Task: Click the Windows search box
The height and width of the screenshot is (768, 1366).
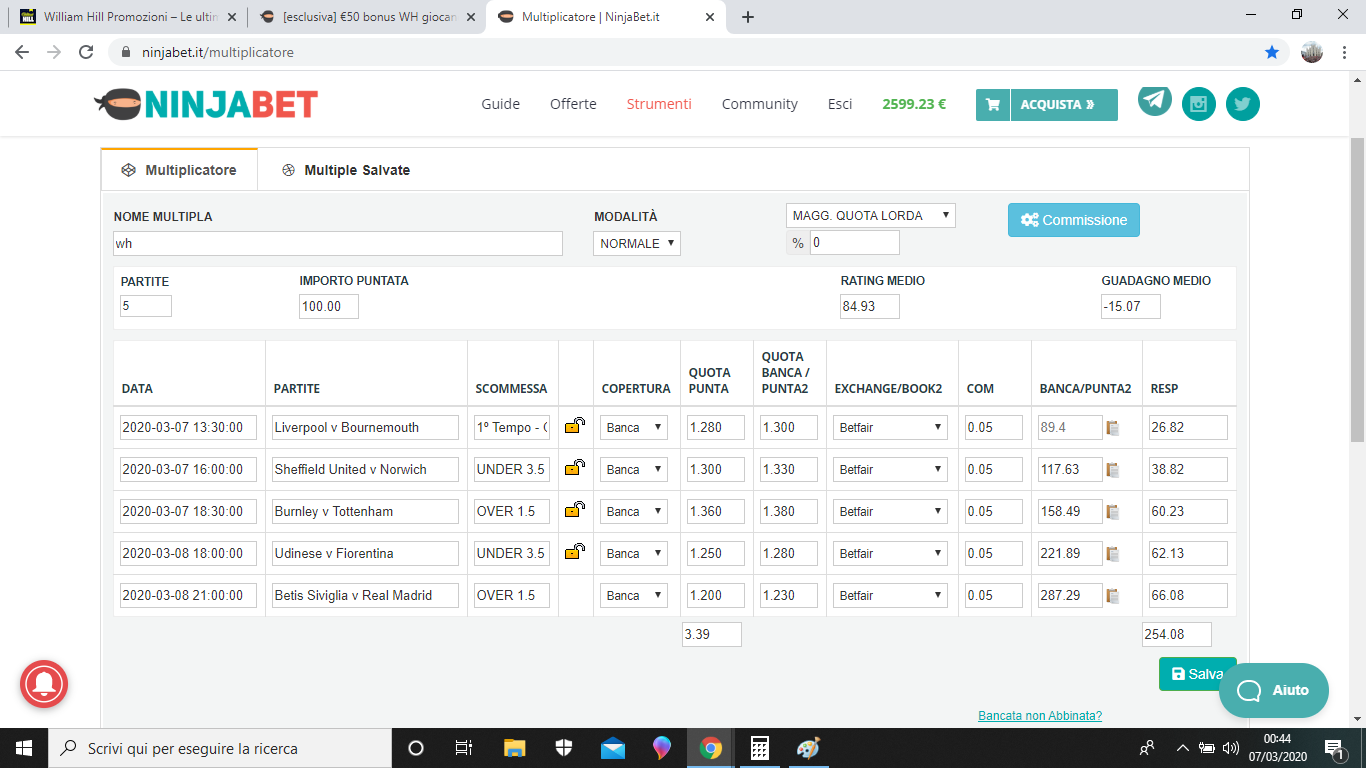Action: (220, 748)
